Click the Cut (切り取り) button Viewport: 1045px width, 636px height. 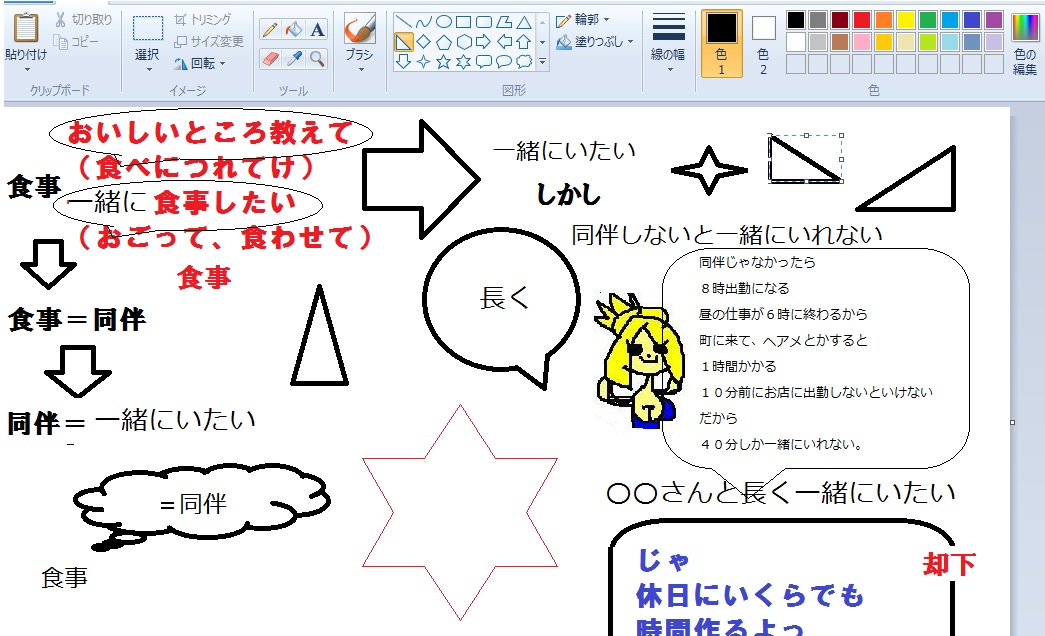point(83,19)
